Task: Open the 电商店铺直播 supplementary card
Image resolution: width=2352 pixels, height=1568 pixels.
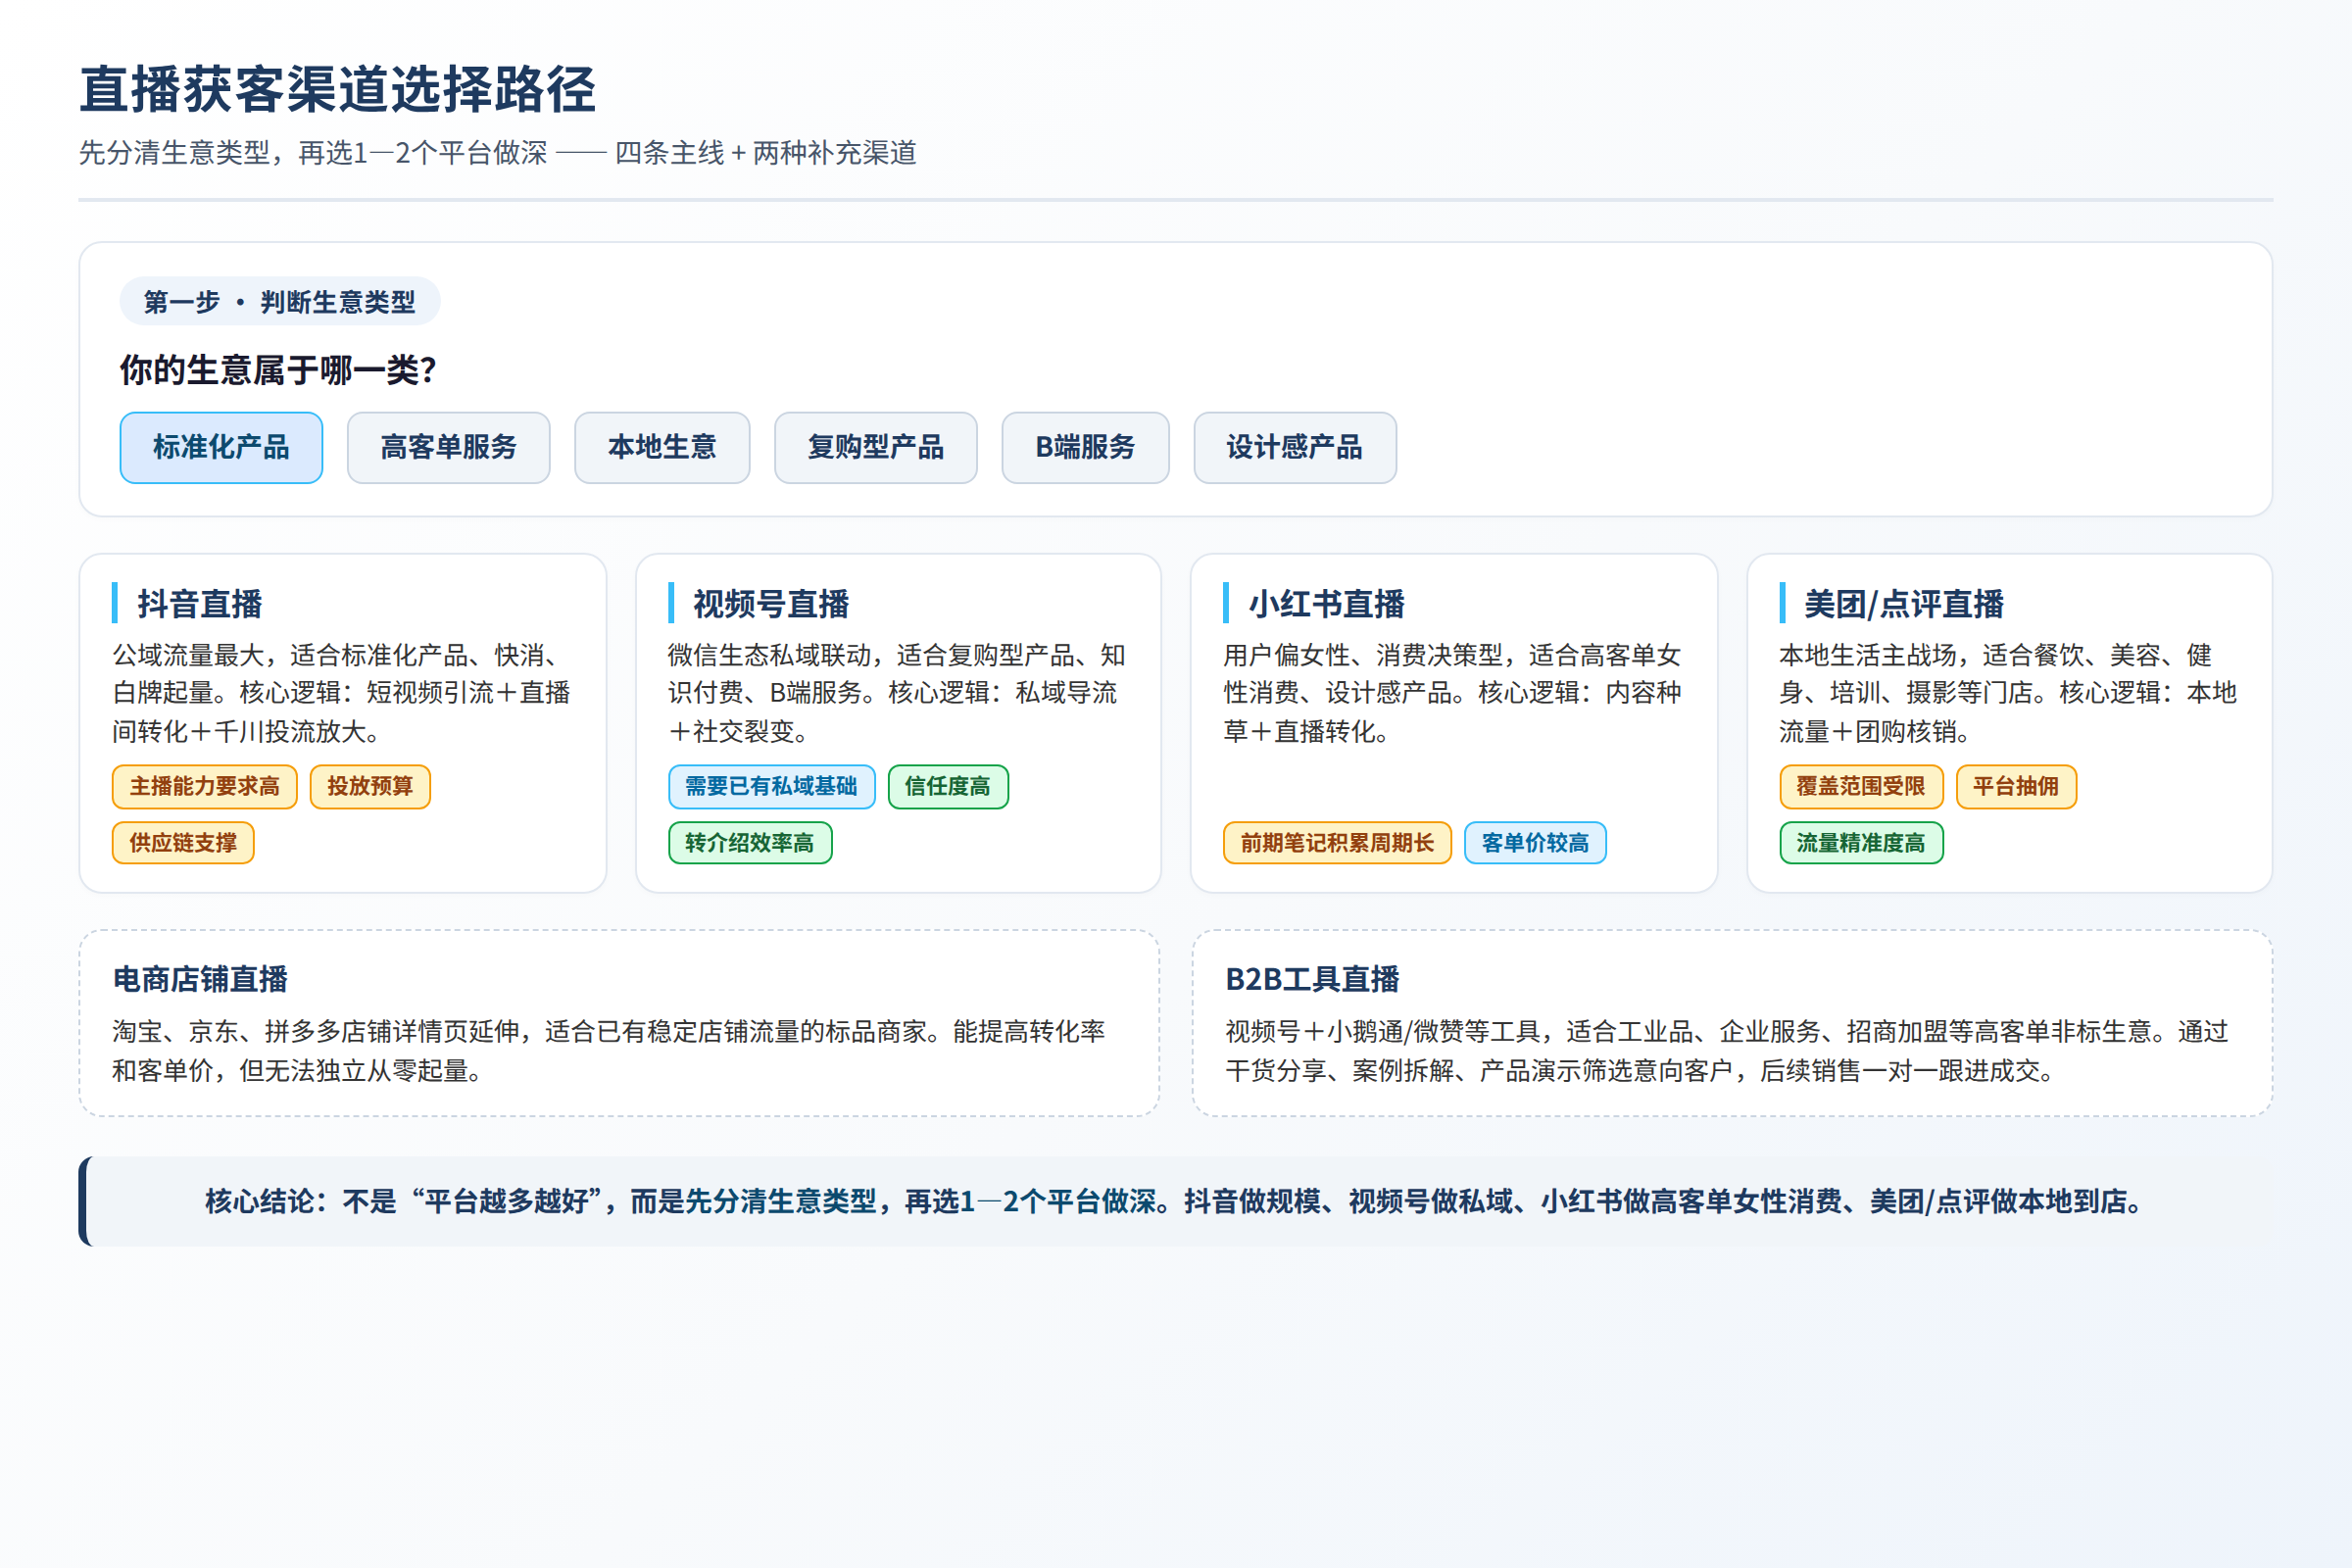Action: tap(619, 1023)
